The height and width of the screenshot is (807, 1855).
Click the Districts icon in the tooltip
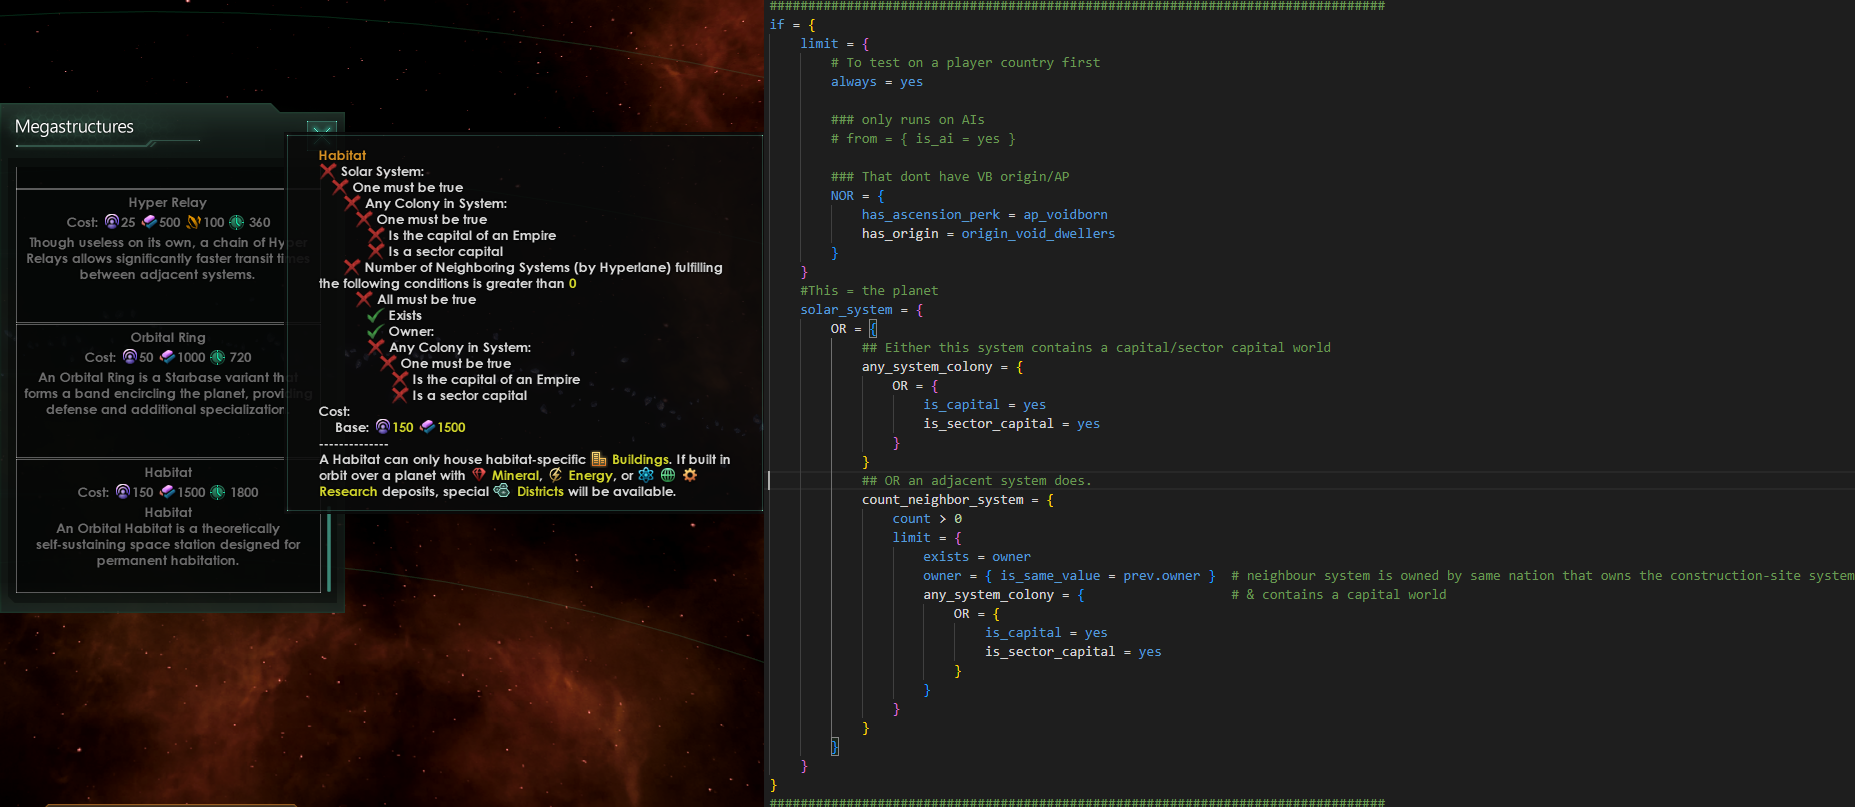502,491
